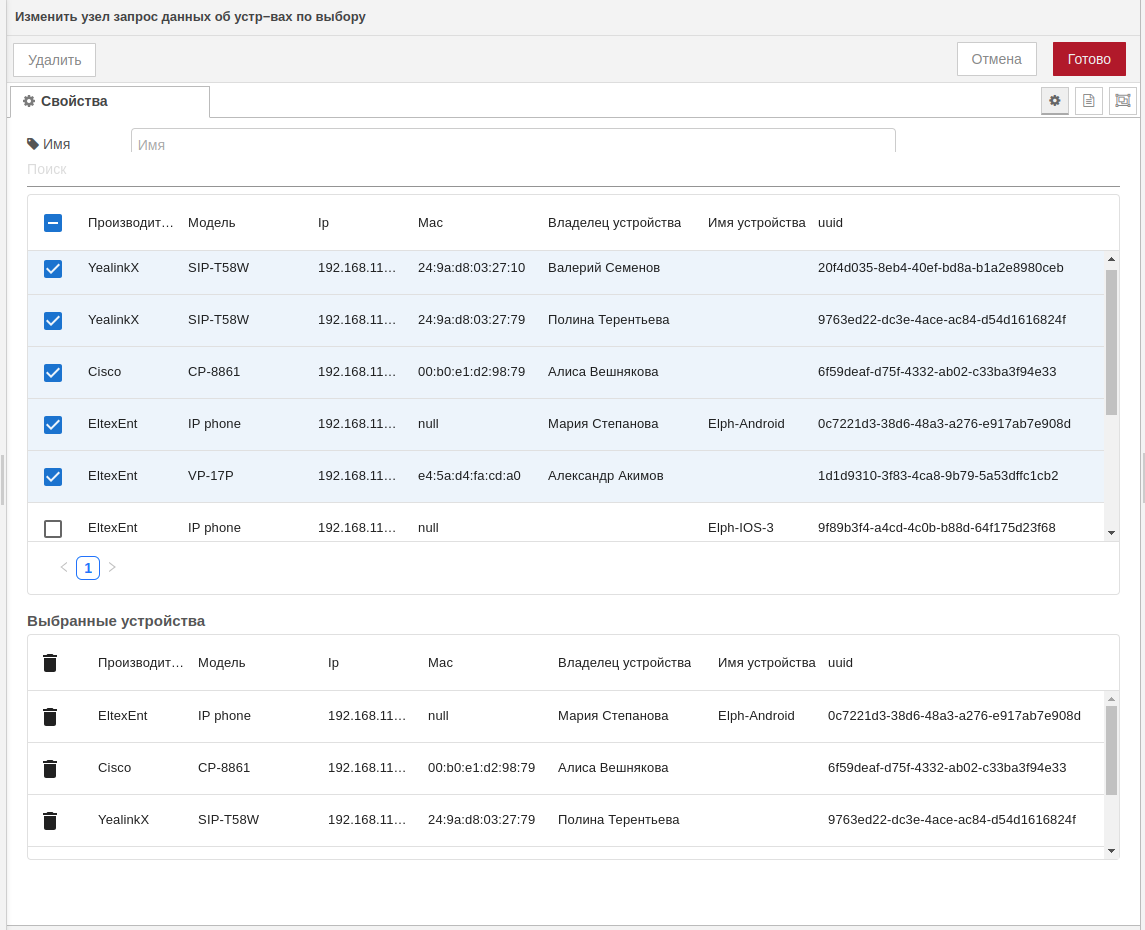
Task: Remove Полина Терентьева device with trash icon
Action: pyautogui.click(x=50, y=820)
